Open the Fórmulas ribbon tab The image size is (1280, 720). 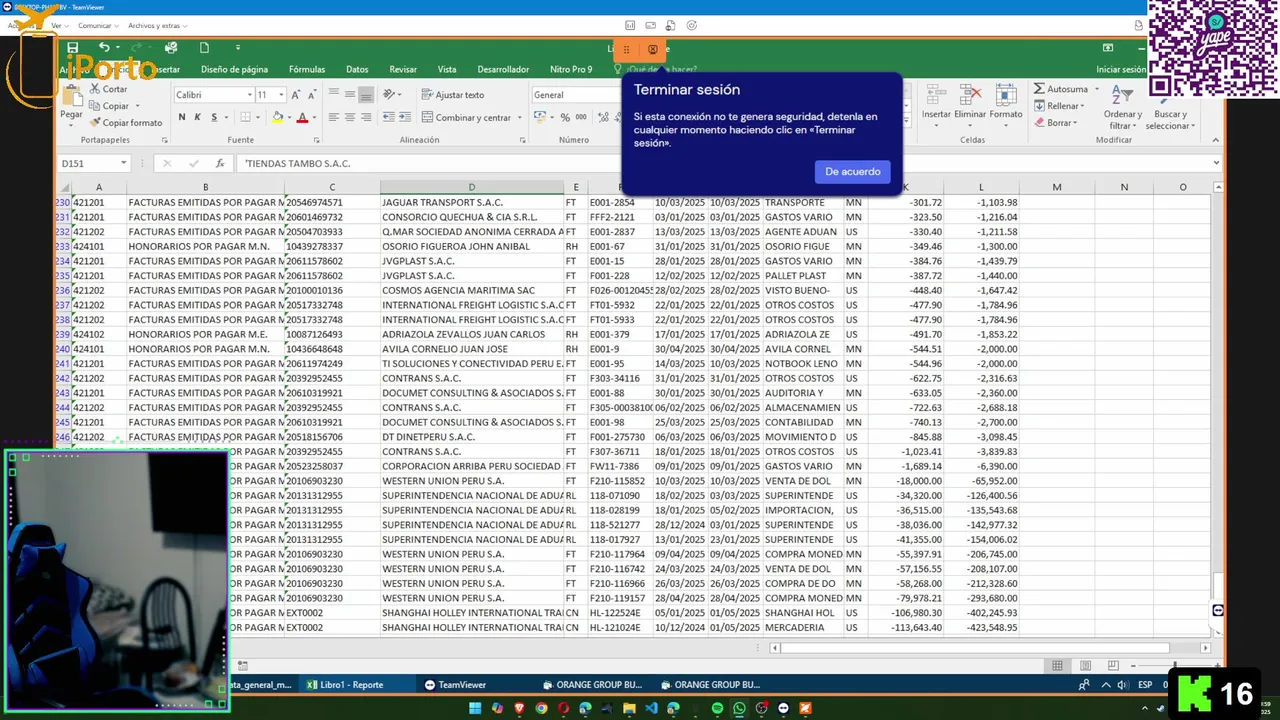(x=307, y=69)
